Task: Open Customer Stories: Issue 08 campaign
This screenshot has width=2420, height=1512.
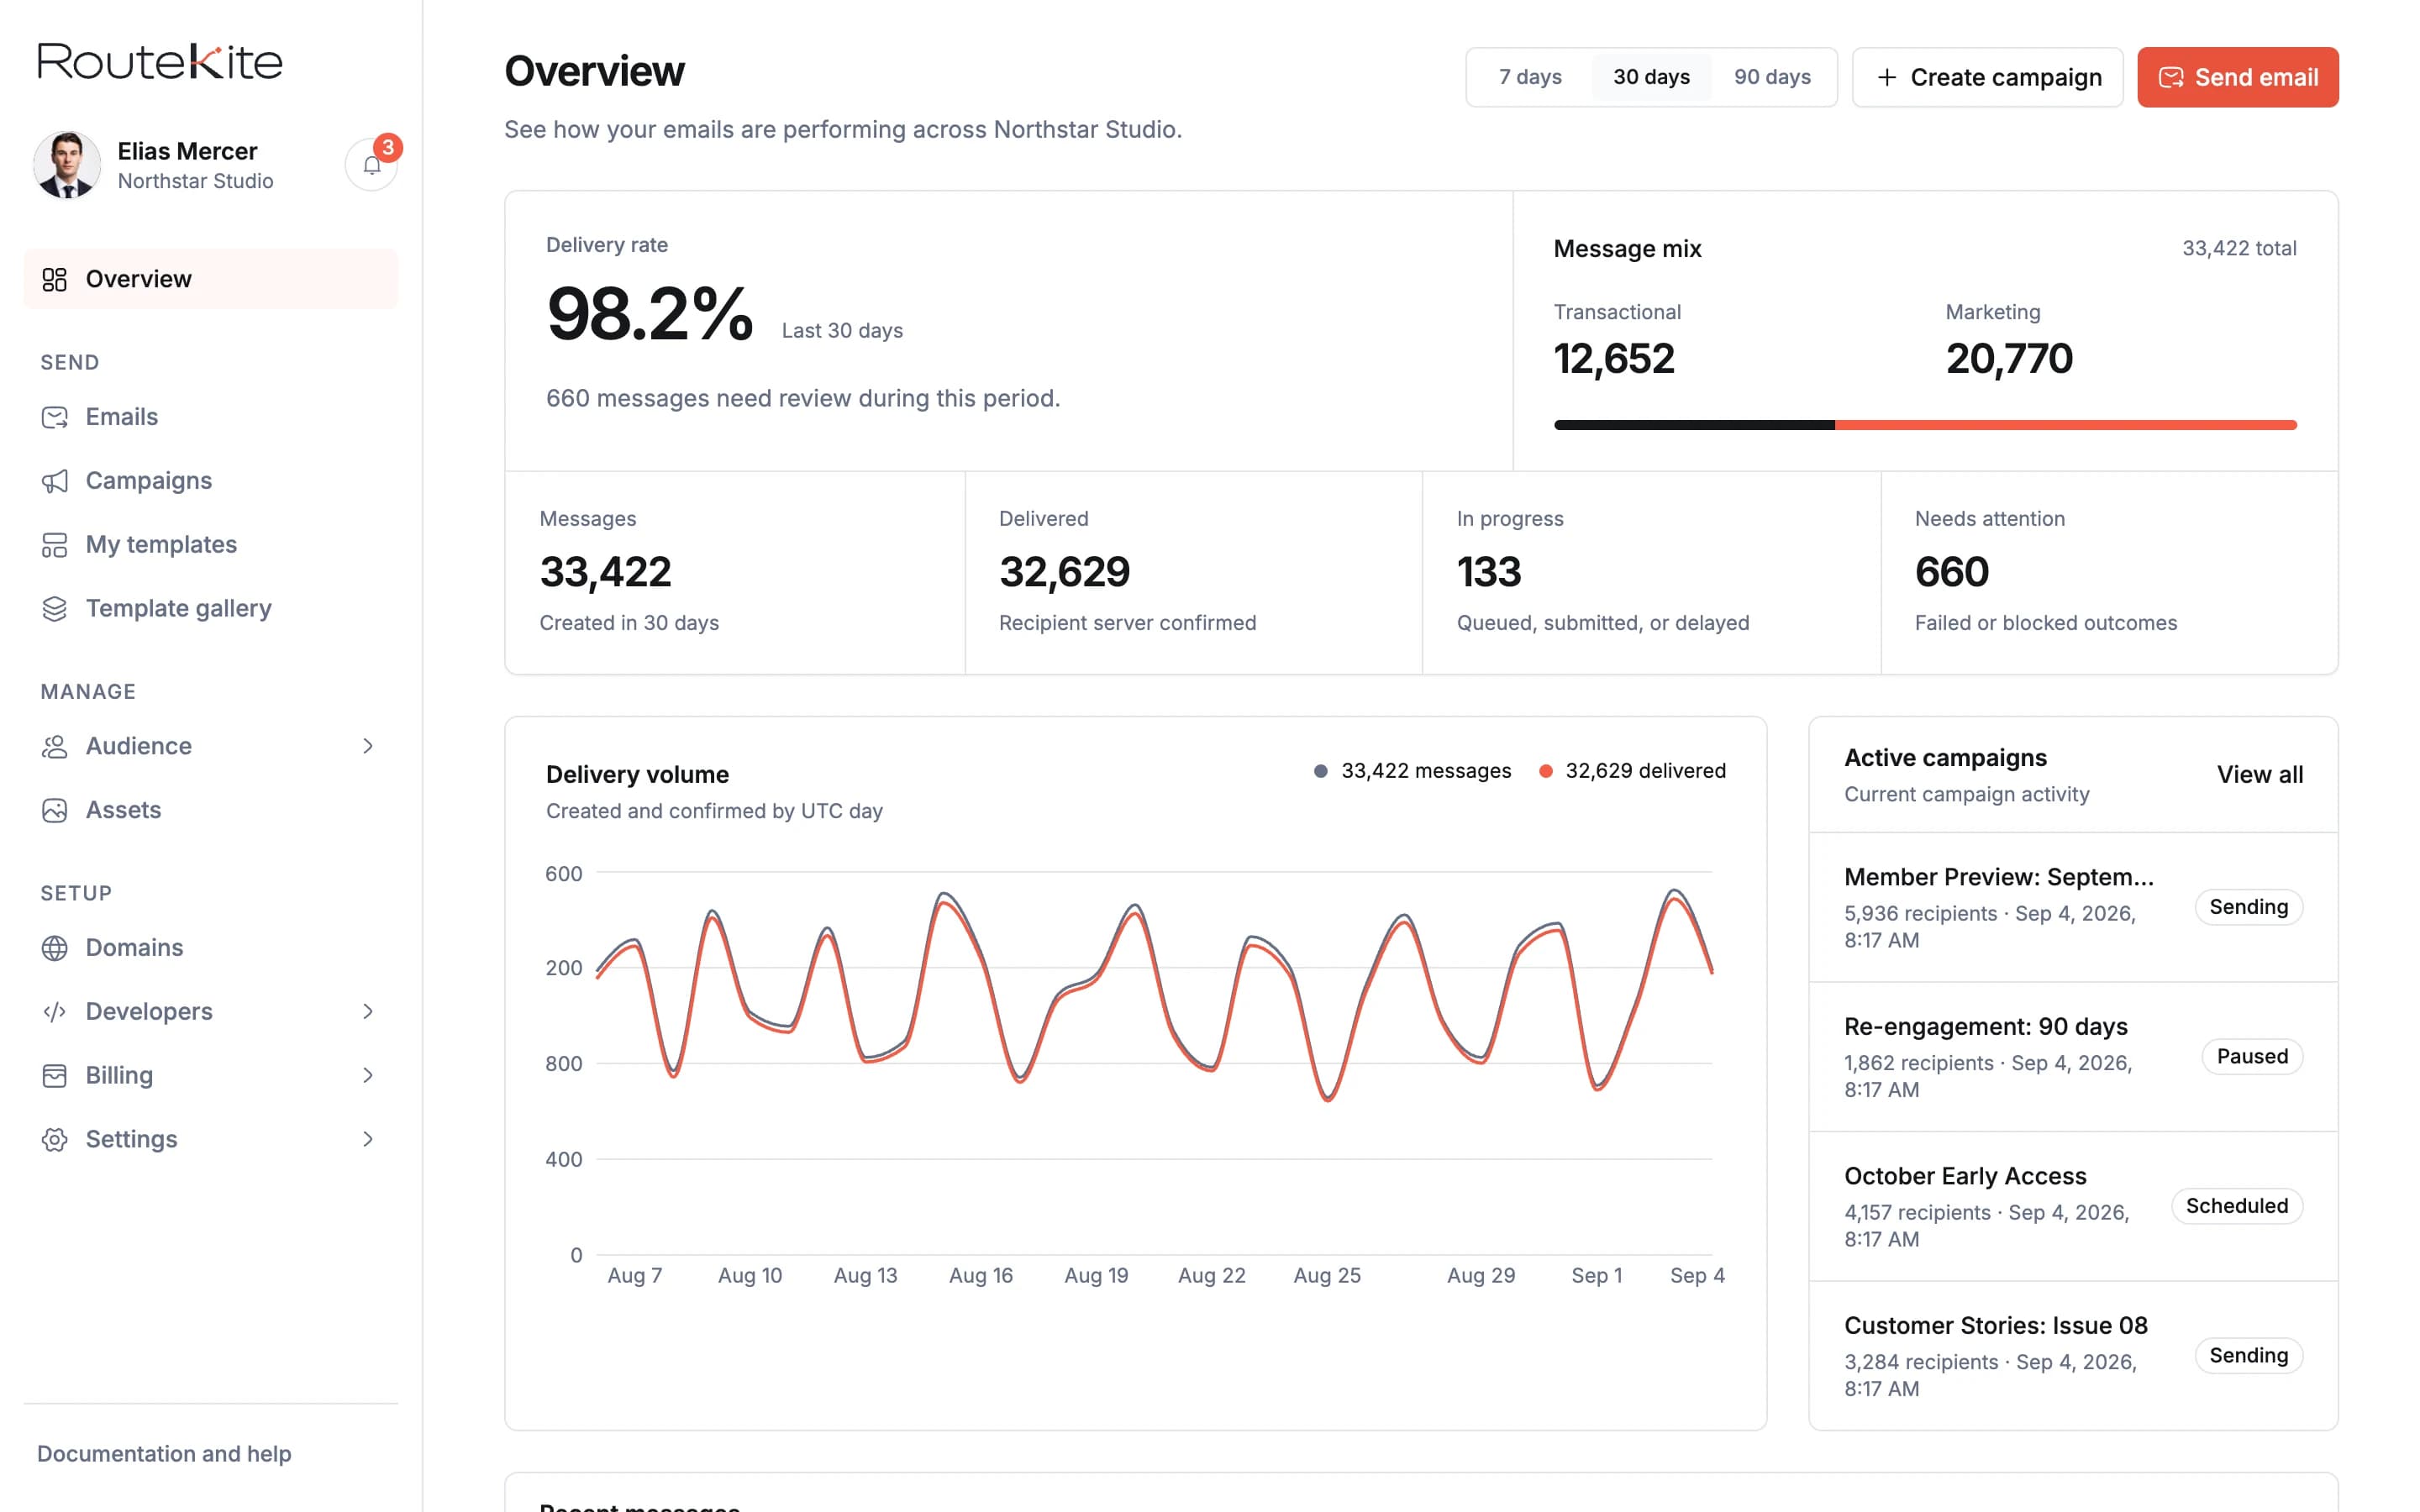Action: pyautogui.click(x=2073, y=1356)
